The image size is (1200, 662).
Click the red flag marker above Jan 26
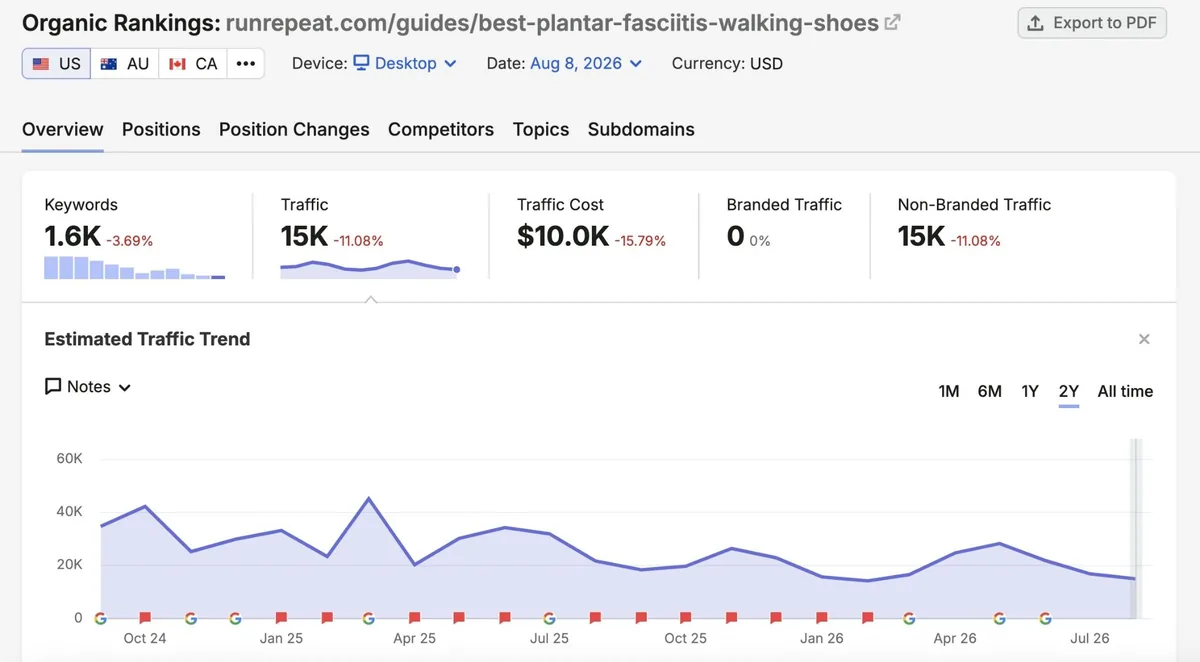pyautogui.click(x=821, y=618)
